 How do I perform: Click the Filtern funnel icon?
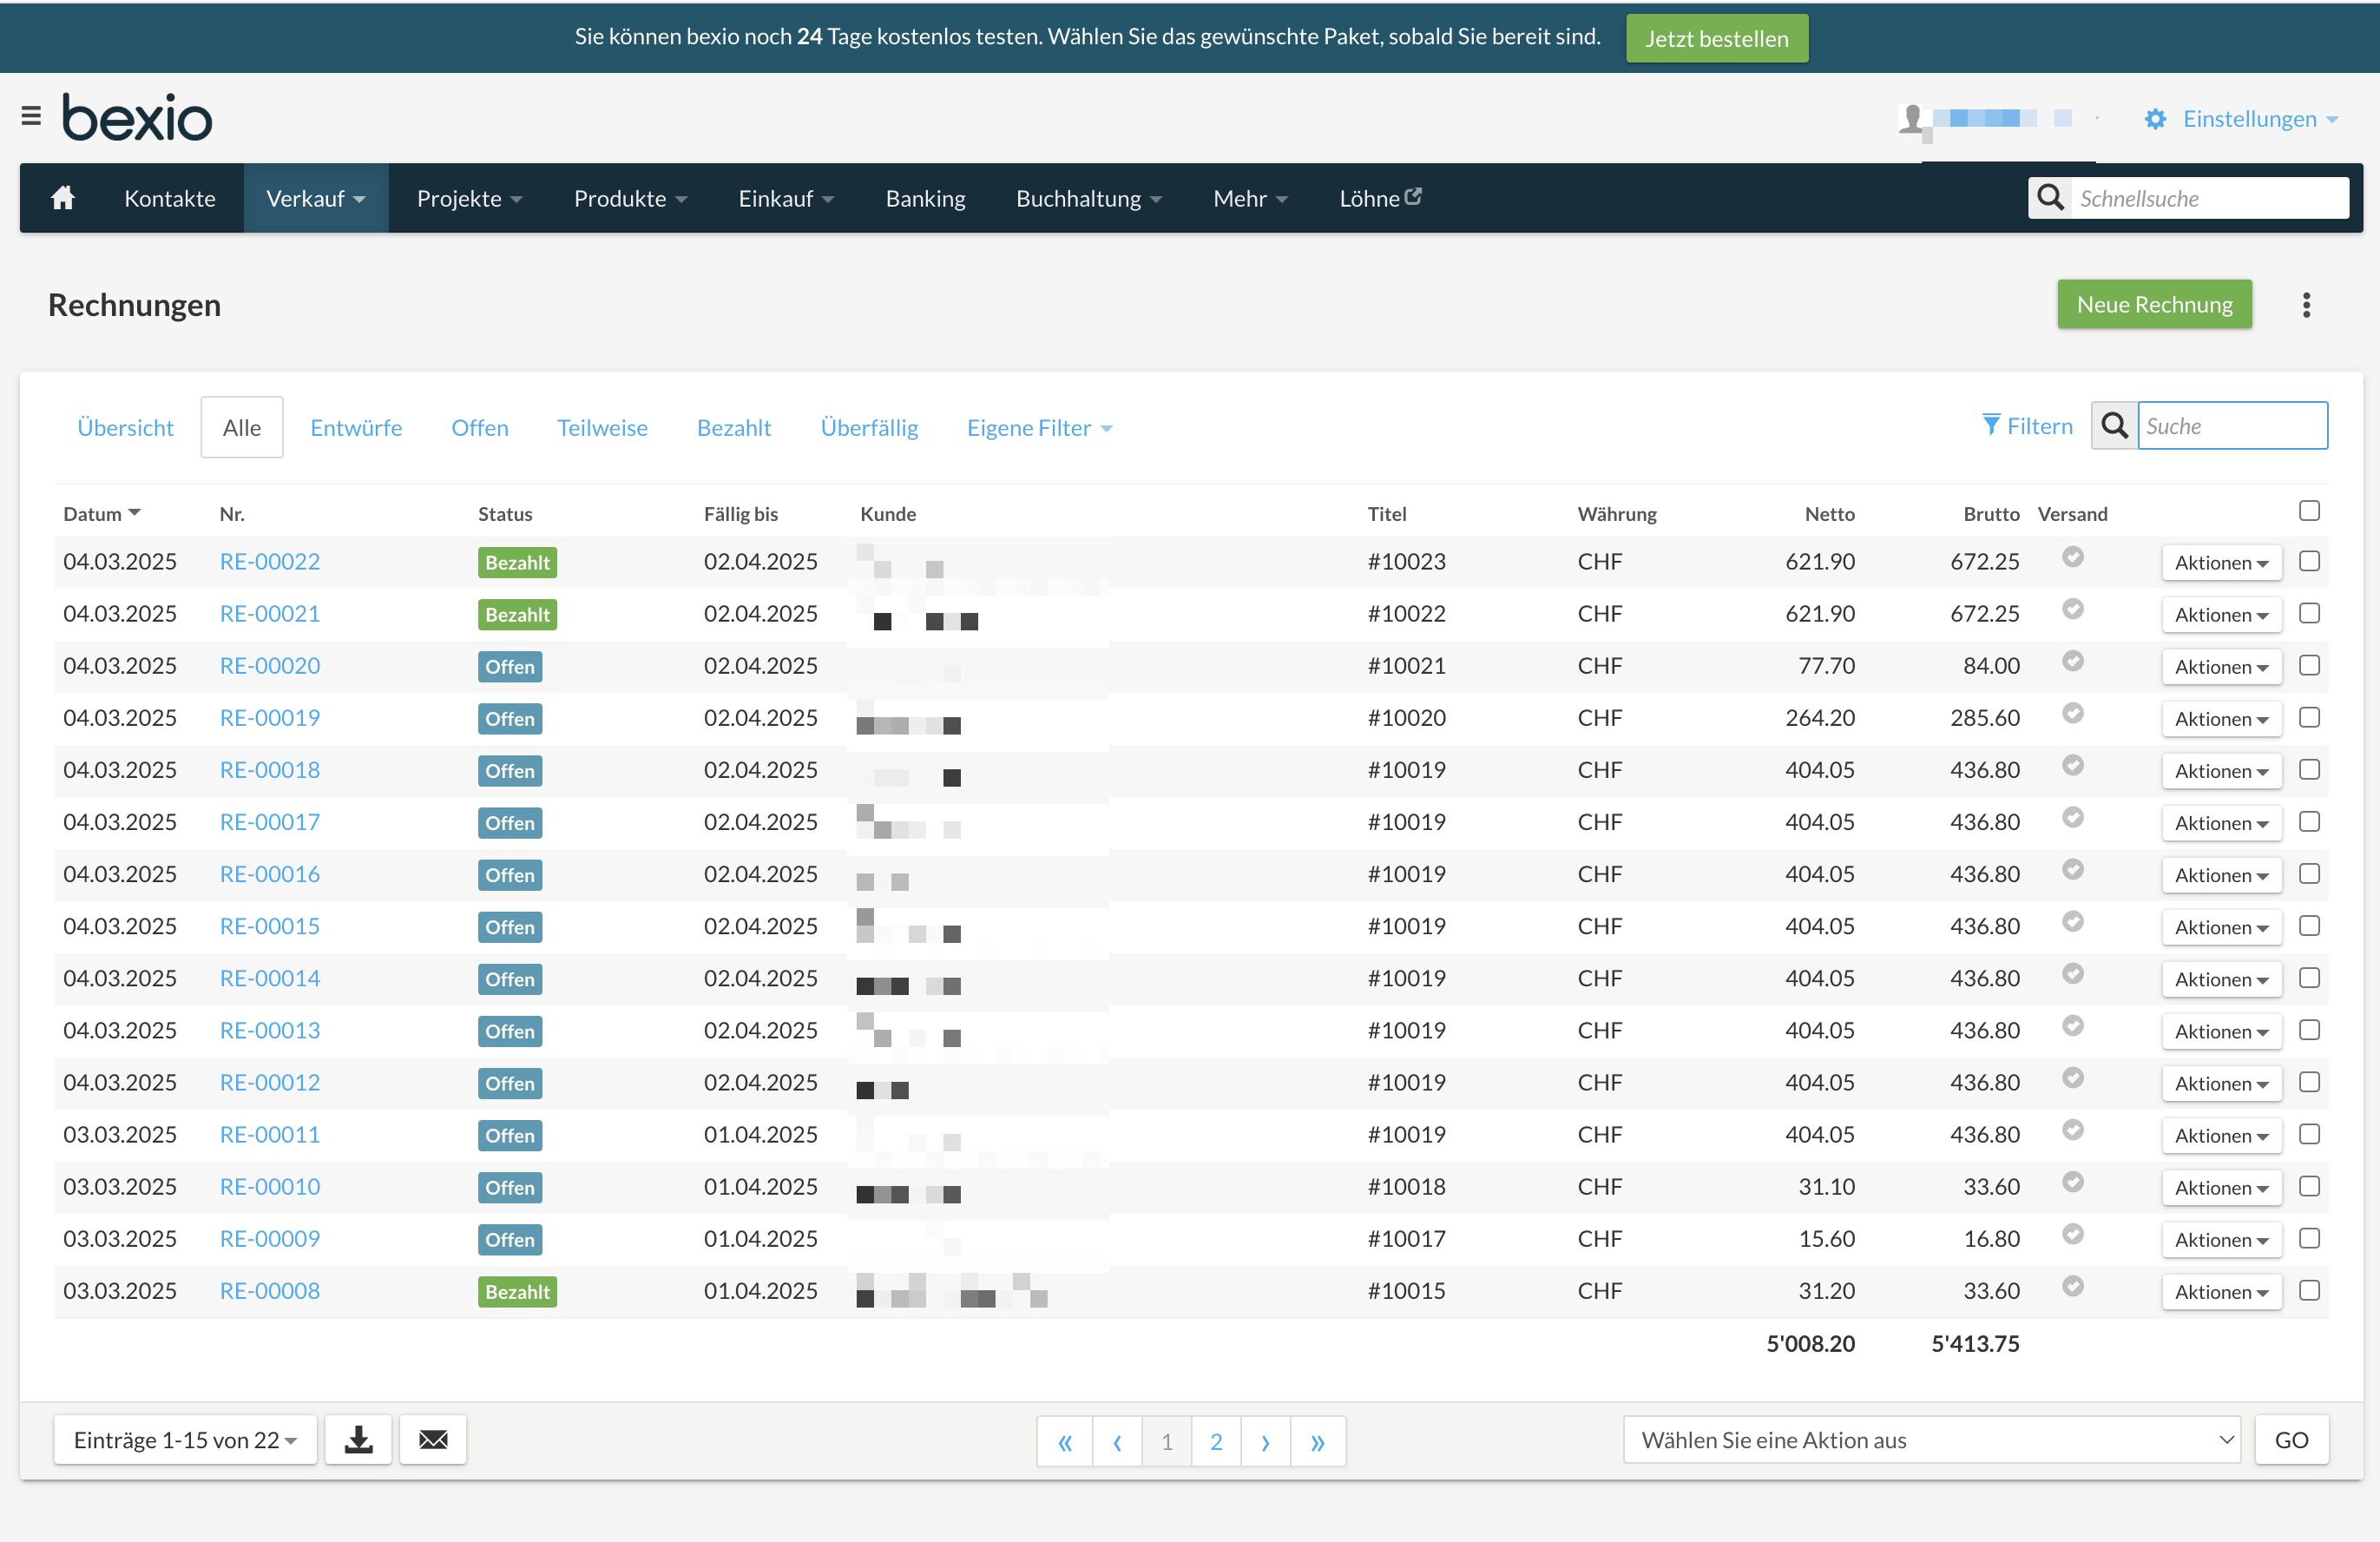1991,425
